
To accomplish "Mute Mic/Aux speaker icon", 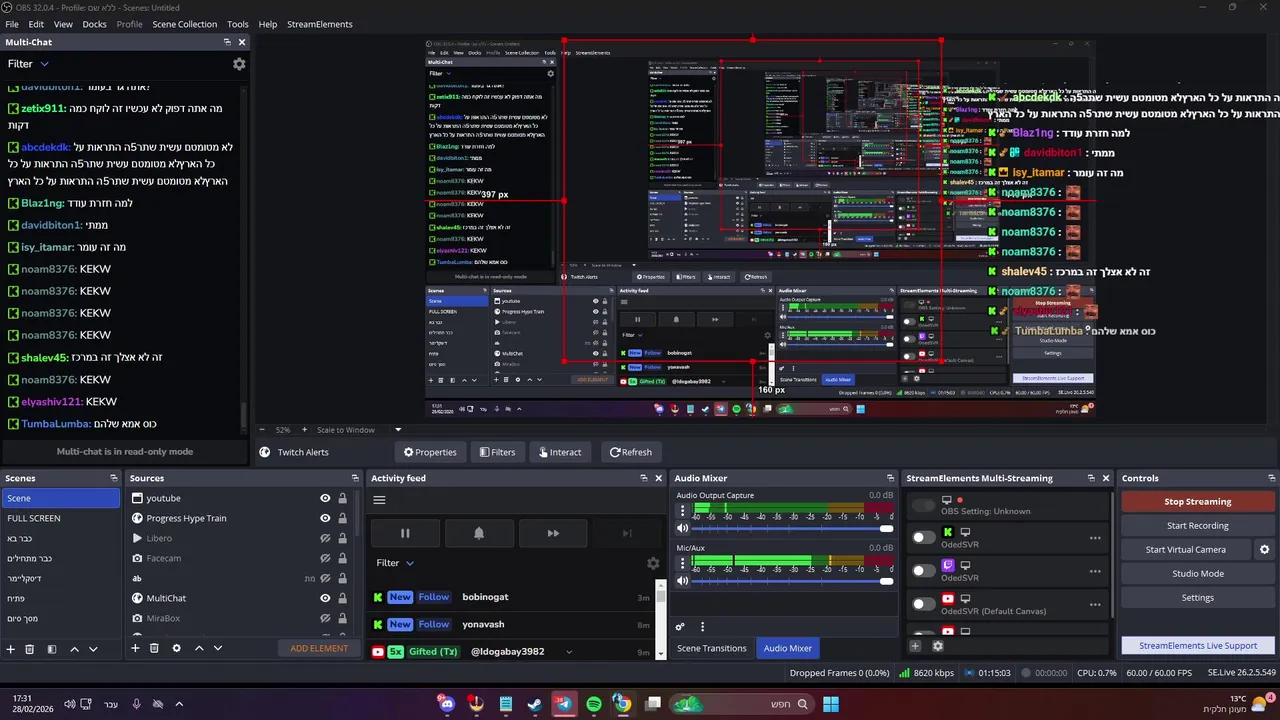I will point(683,581).
